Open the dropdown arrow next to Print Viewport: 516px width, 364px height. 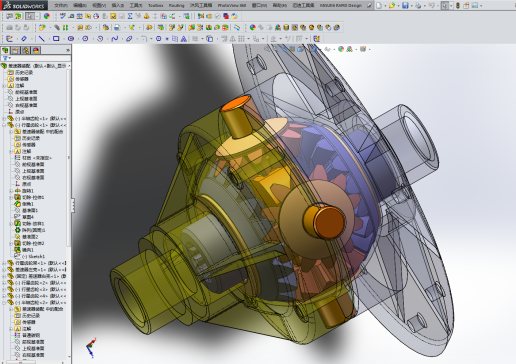click(424, 6)
